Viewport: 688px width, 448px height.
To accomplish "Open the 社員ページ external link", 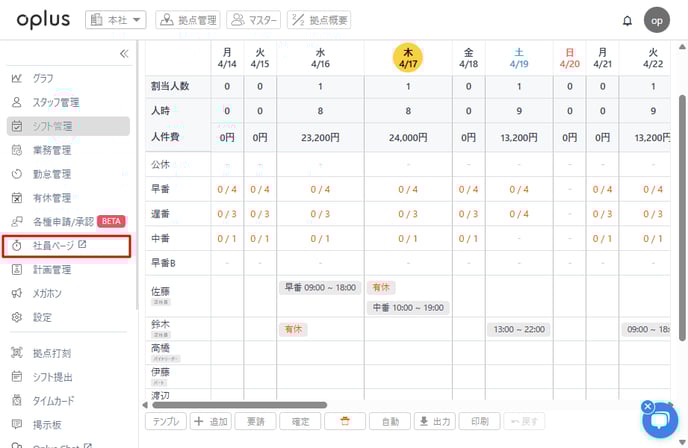I will 60,245.
